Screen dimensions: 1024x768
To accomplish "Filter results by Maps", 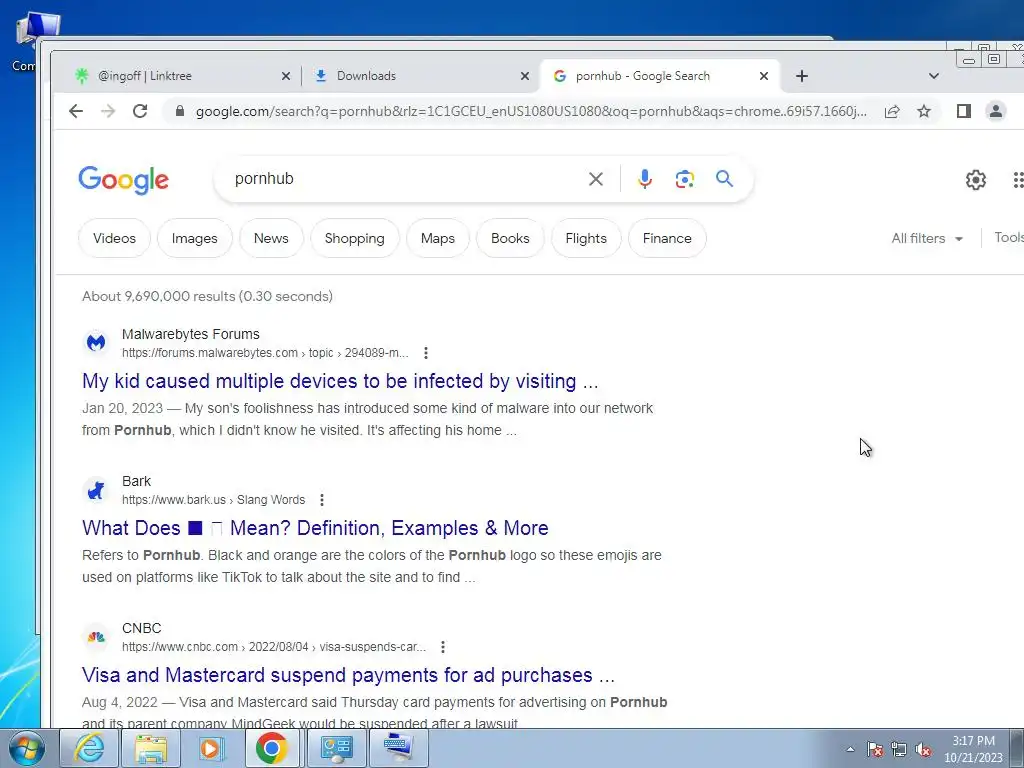I will (x=438, y=238).
